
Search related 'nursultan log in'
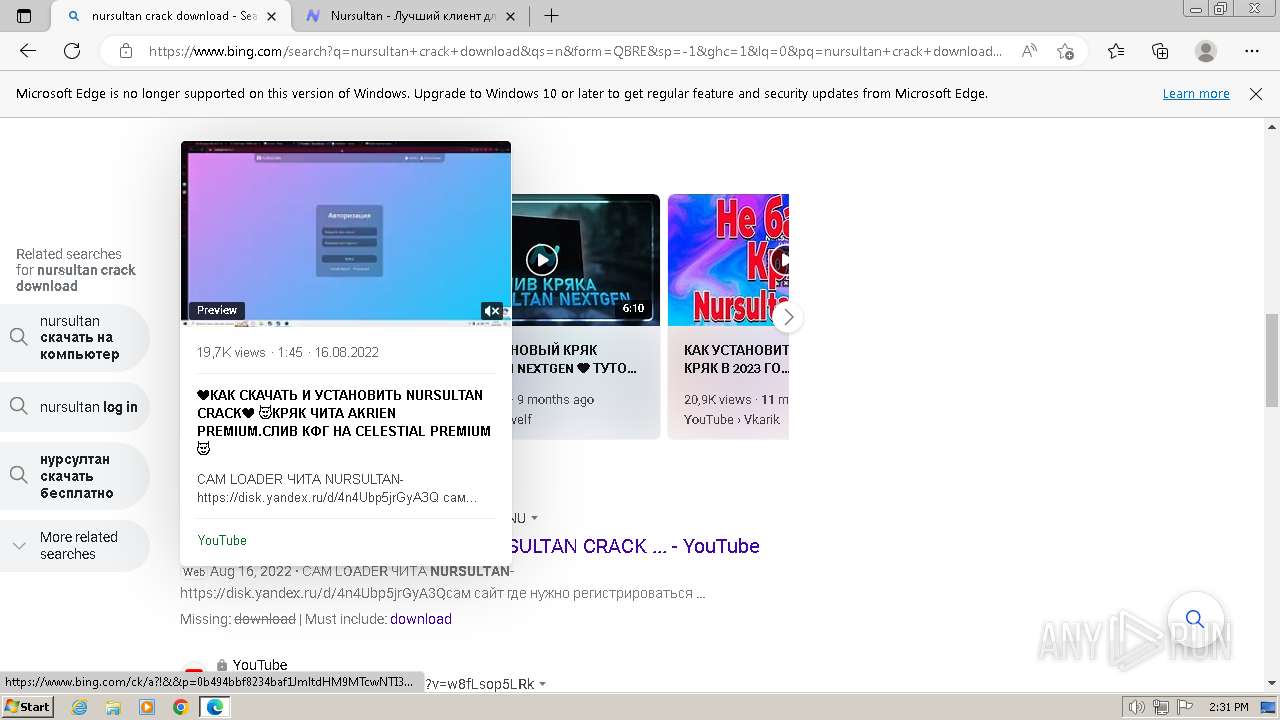tap(74, 407)
